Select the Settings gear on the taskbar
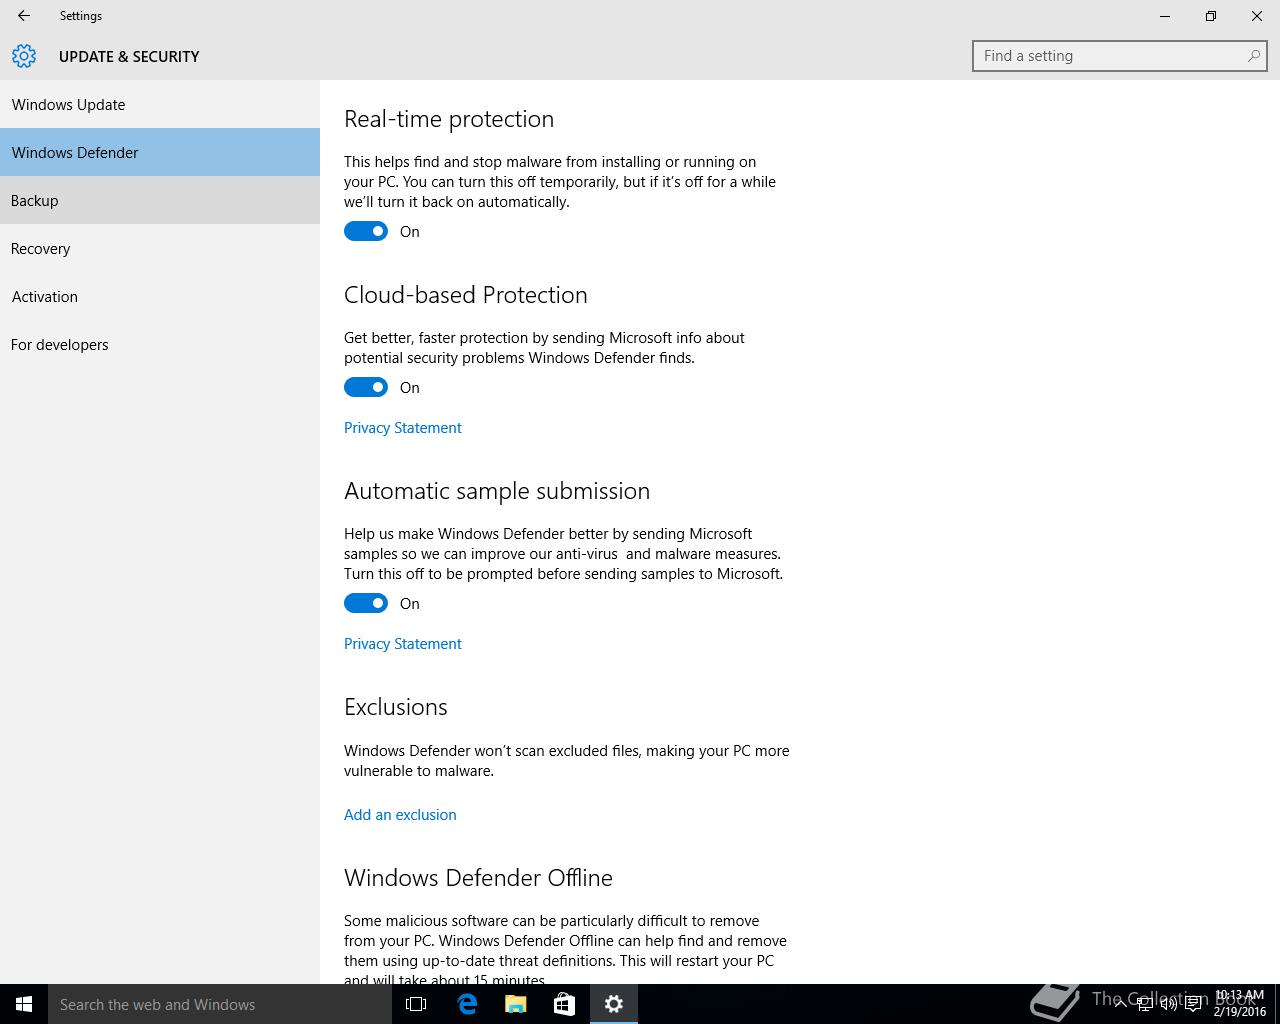The height and width of the screenshot is (1024, 1280). coord(614,1004)
